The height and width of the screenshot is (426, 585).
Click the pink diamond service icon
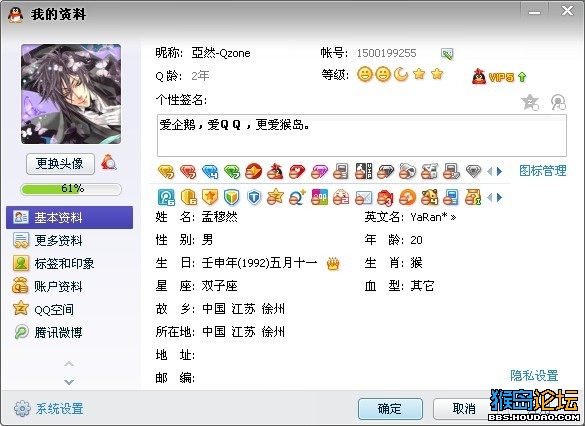click(x=320, y=172)
